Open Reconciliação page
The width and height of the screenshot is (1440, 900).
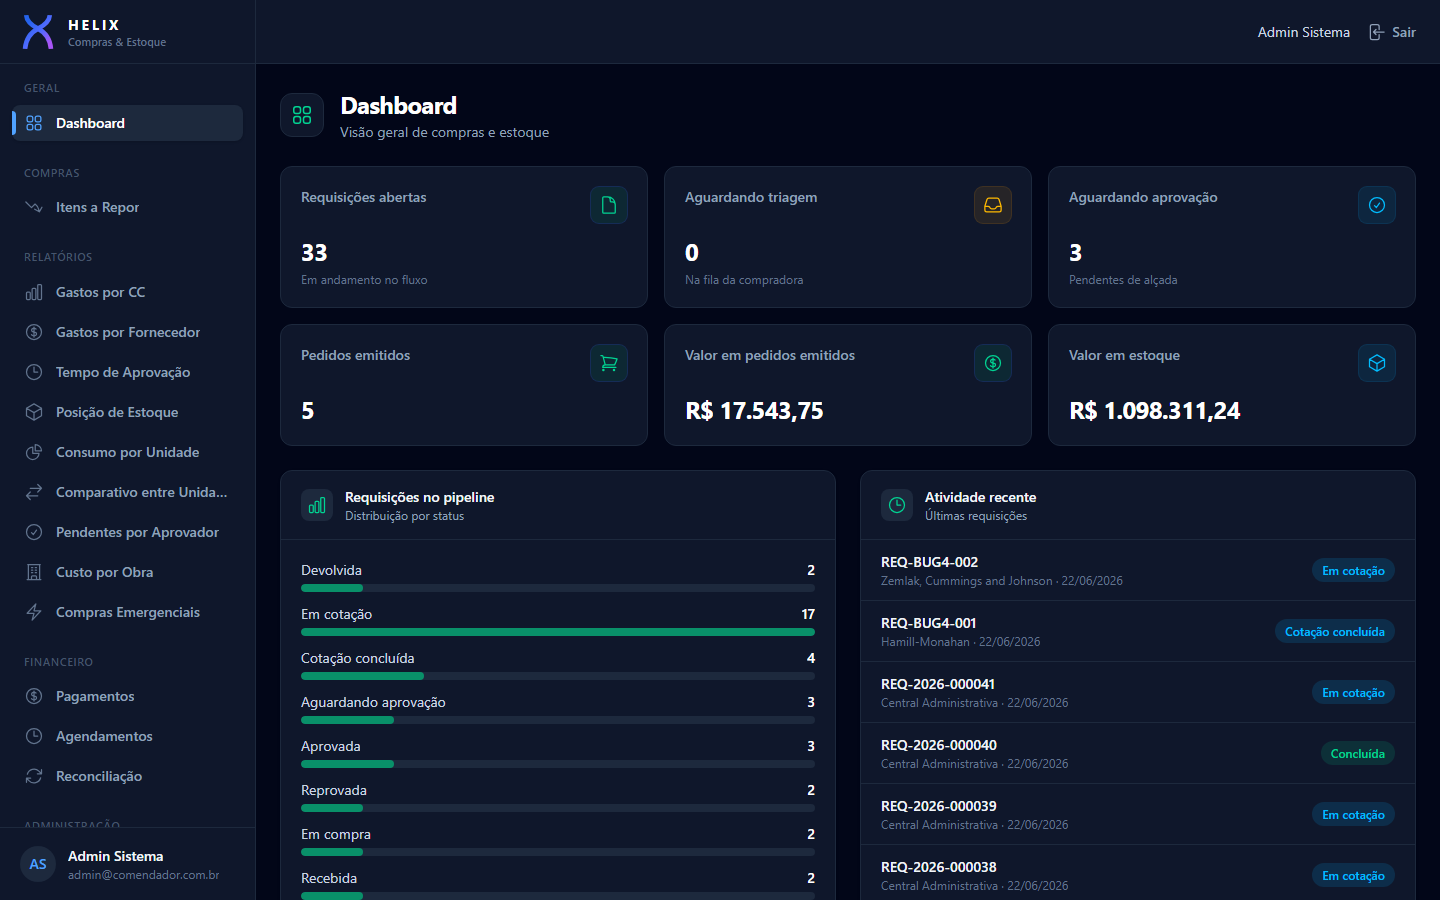point(128,776)
